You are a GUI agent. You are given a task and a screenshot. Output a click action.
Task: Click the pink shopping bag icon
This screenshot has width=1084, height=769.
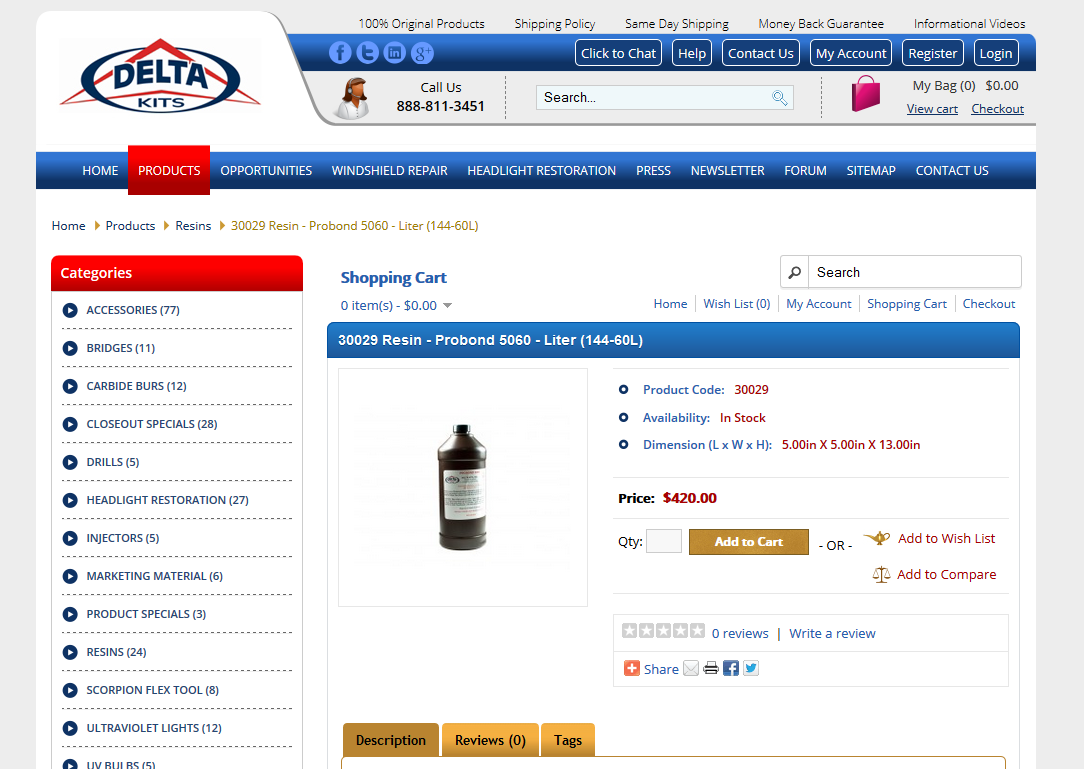tap(866, 93)
